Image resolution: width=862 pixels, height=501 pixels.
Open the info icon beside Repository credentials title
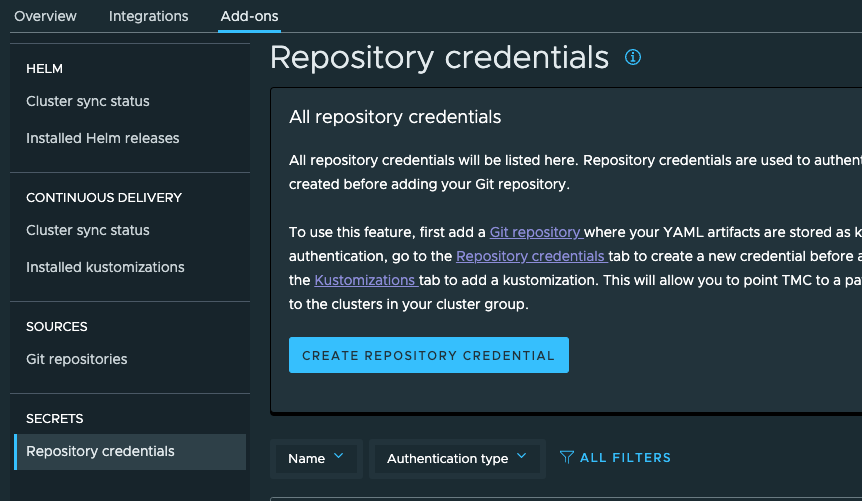tap(633, 57)
